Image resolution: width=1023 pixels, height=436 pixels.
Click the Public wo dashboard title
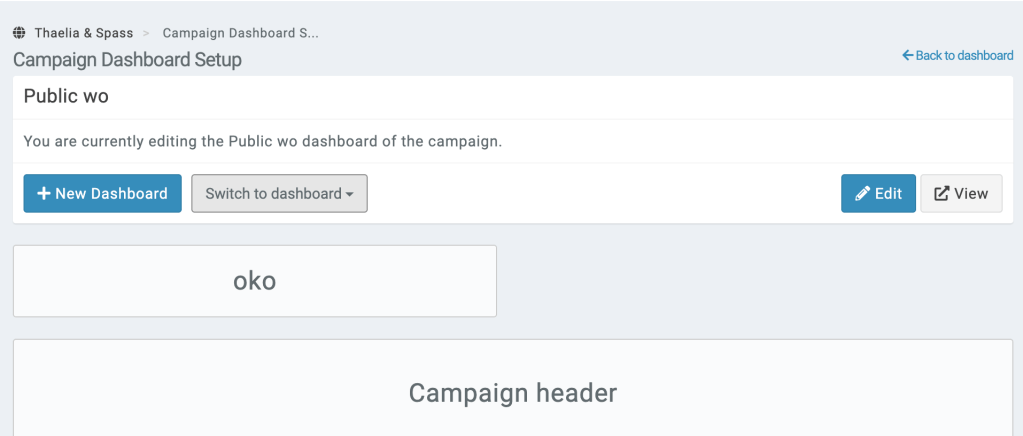(x=66, y=97)
